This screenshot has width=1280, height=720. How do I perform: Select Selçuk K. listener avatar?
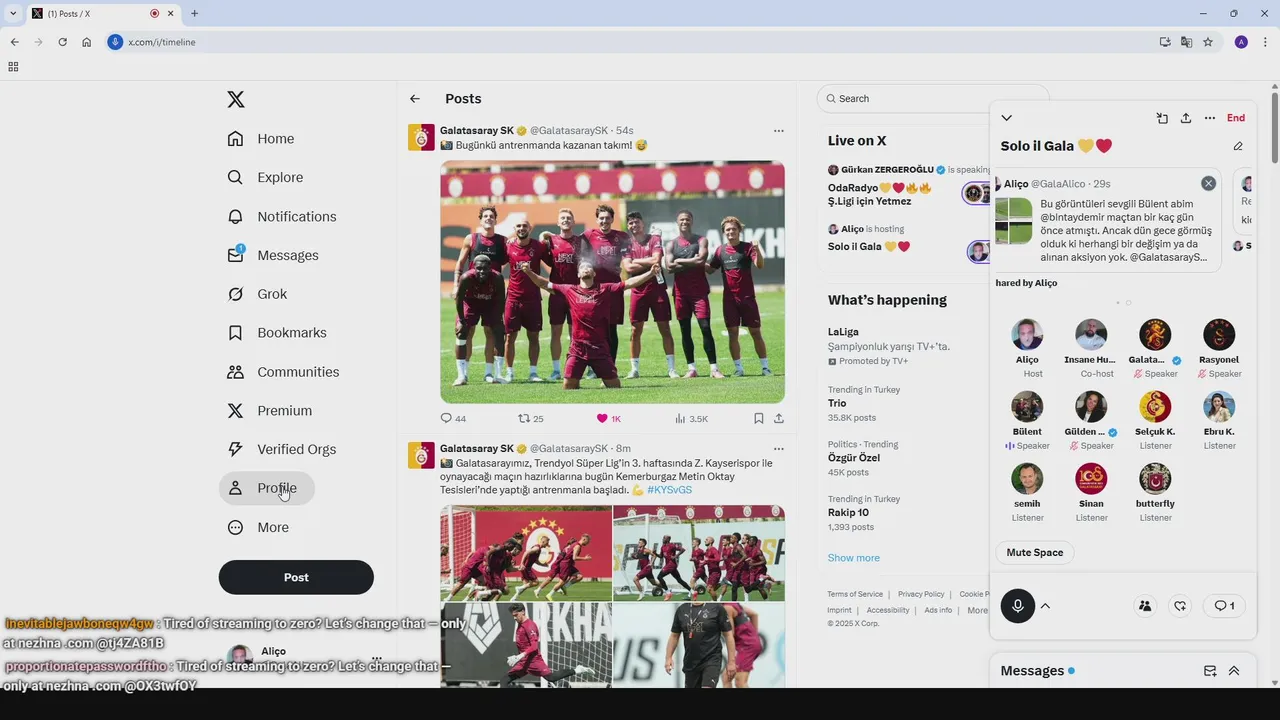(1155, 407)
